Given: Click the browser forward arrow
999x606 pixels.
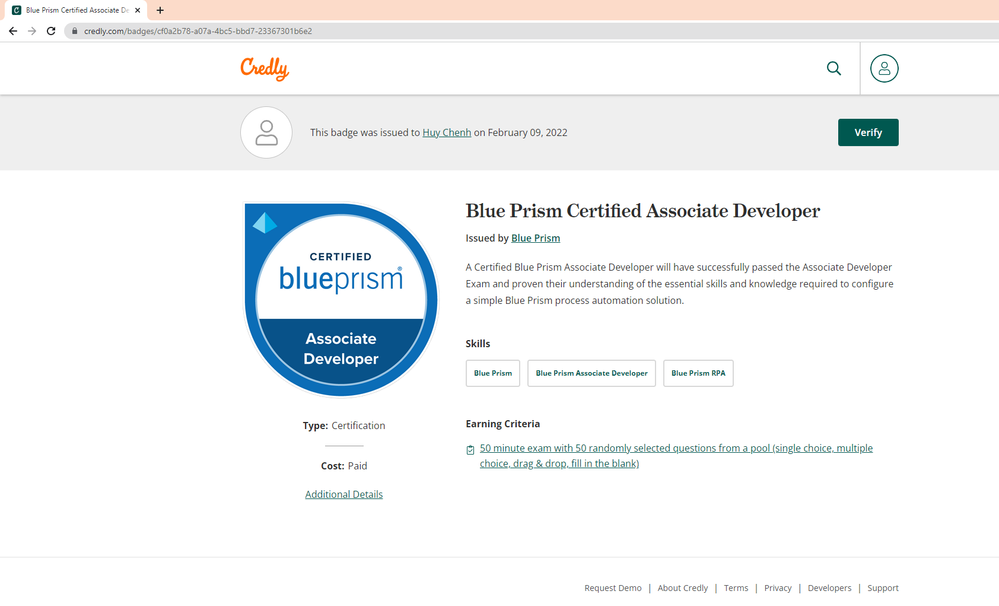Looking at the screenshot, I should pos(32,31).
